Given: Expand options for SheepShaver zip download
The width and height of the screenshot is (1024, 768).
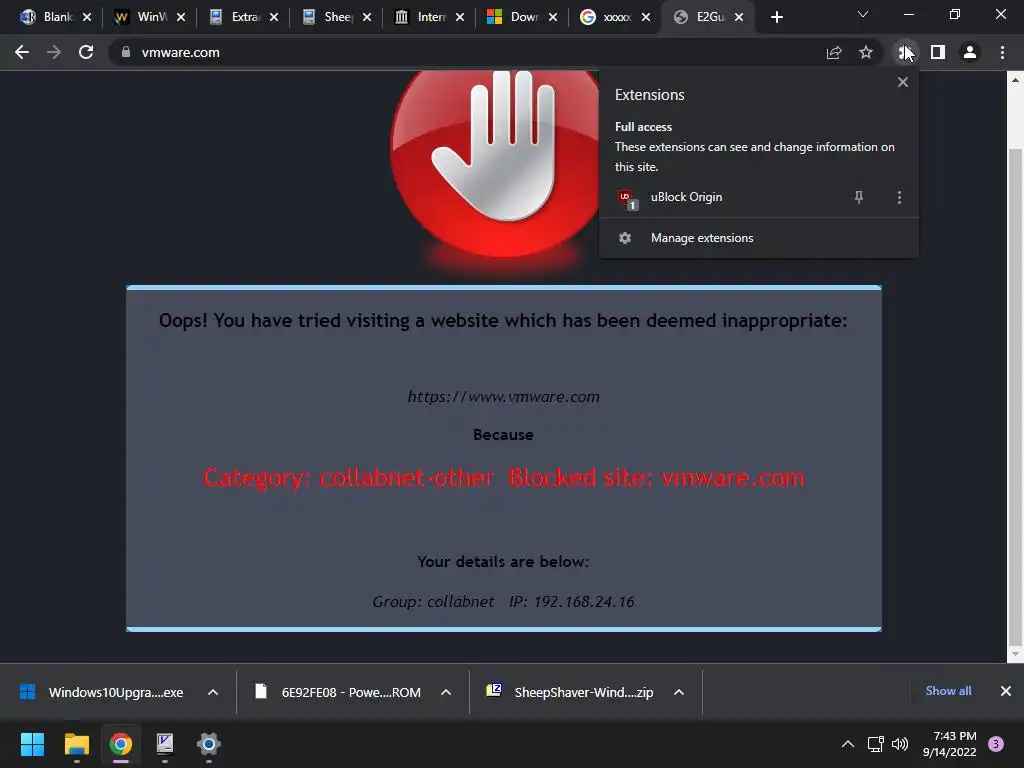Looking at the screenshot, I should 679,692.
